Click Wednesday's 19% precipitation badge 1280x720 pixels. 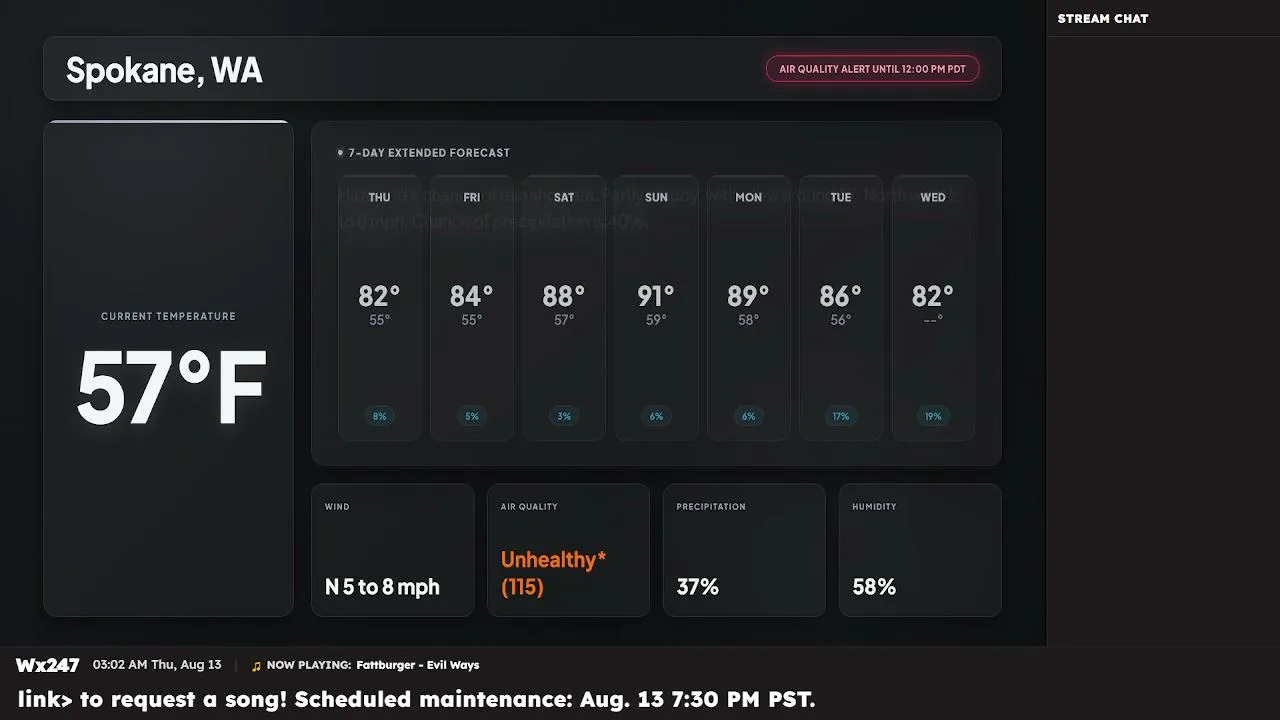coord(933,416)
